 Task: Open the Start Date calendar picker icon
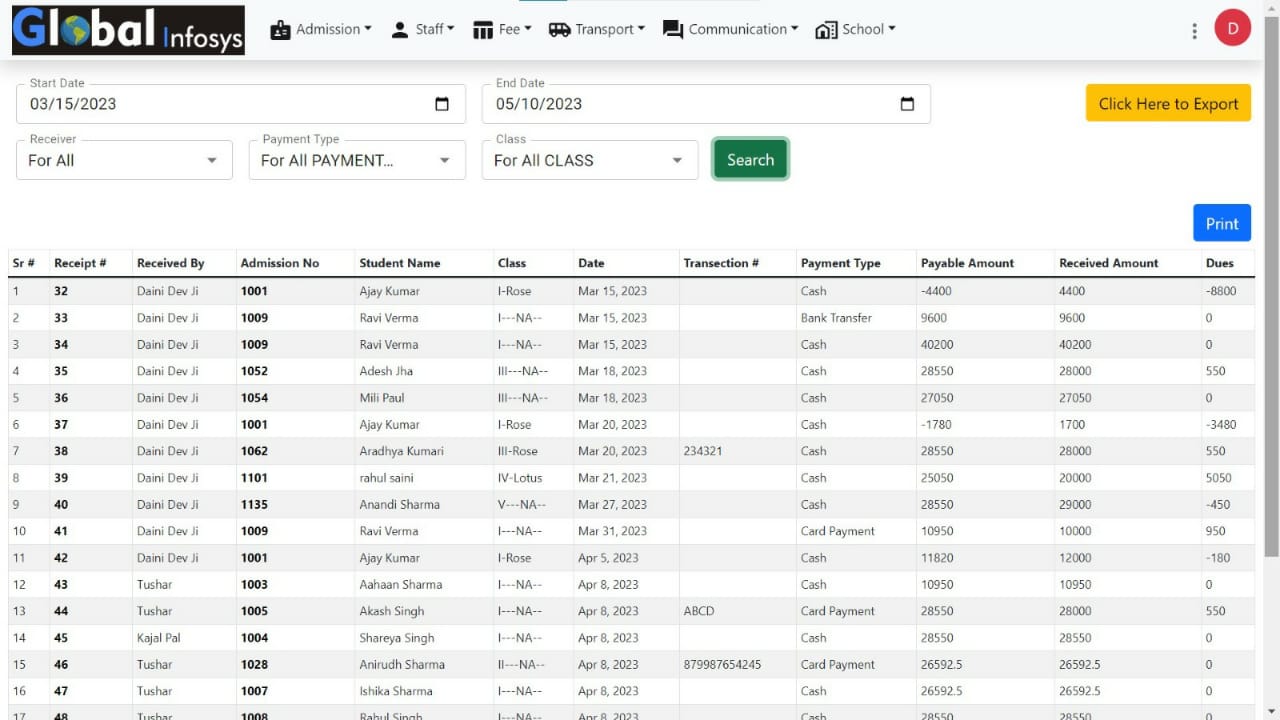click(x=442, y=104)
